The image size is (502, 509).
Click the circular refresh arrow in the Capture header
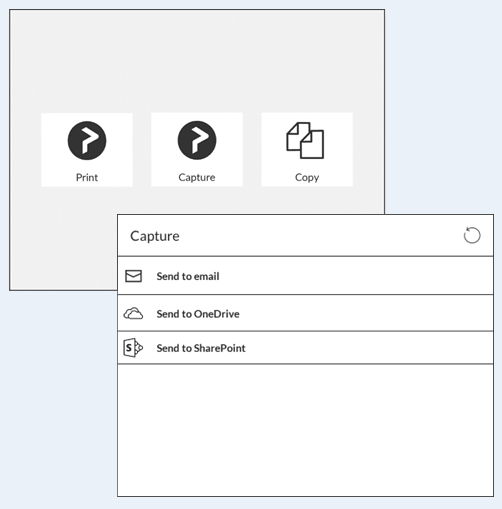pyautogui.click(x=472, y=235)
